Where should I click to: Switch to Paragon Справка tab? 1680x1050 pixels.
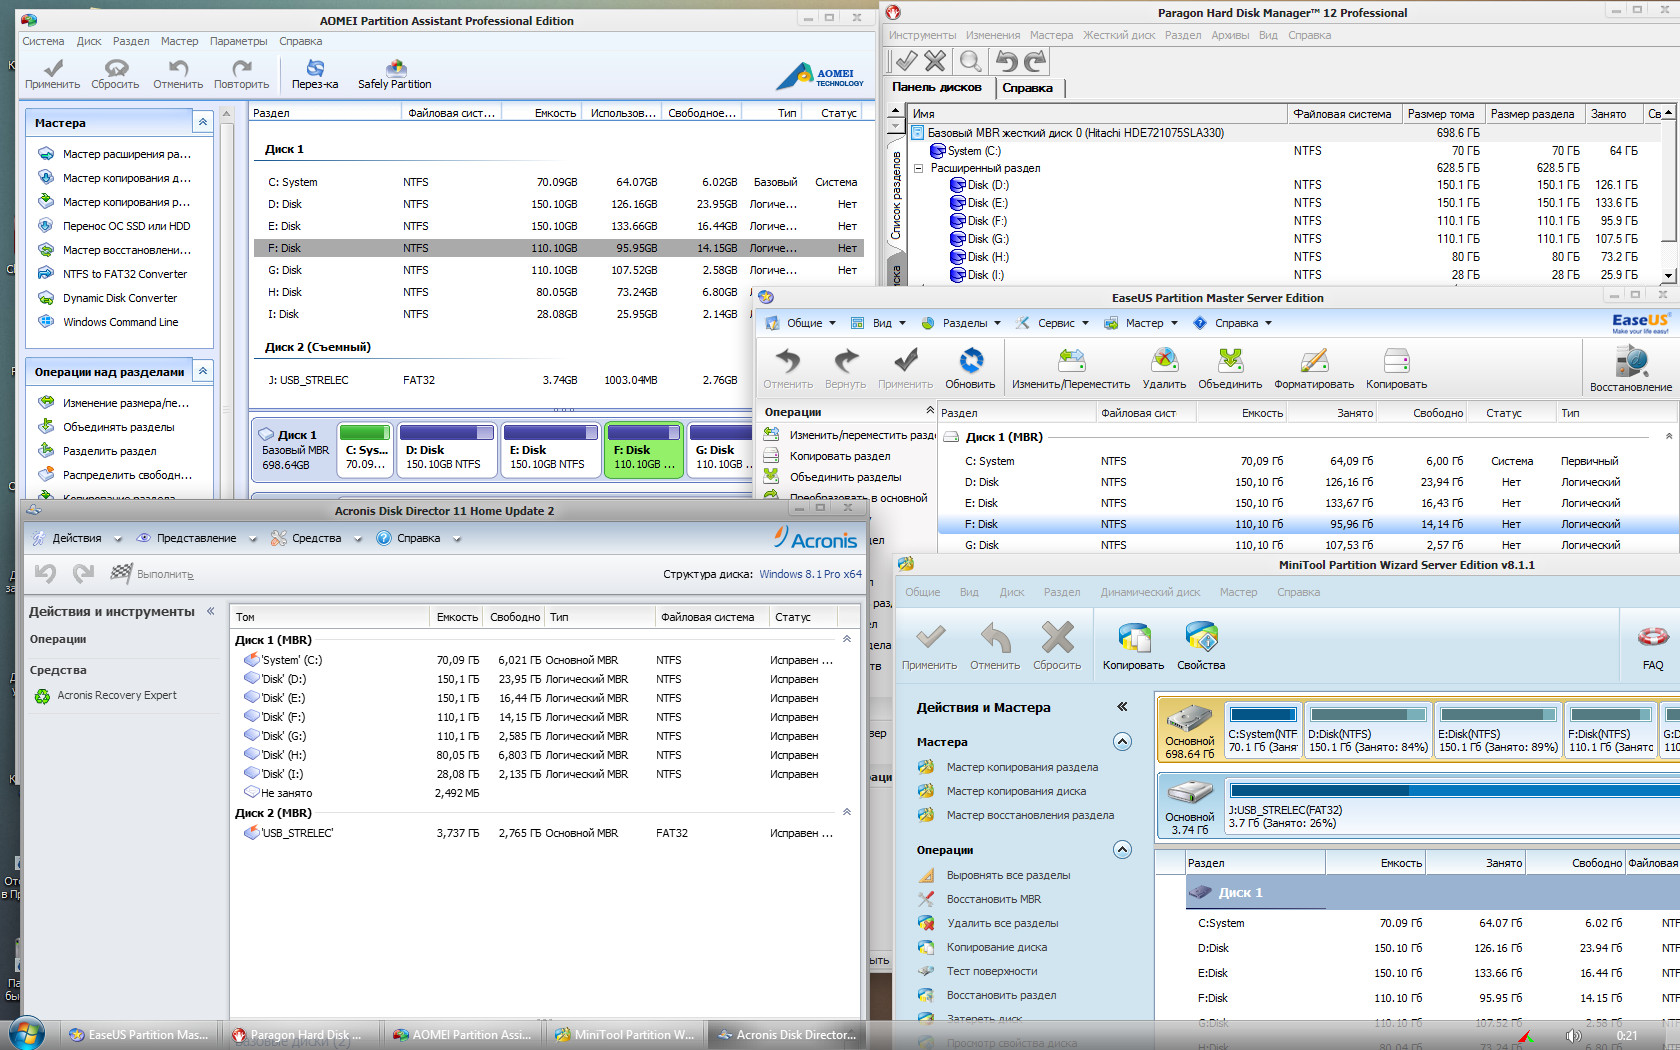point(1028,88)
